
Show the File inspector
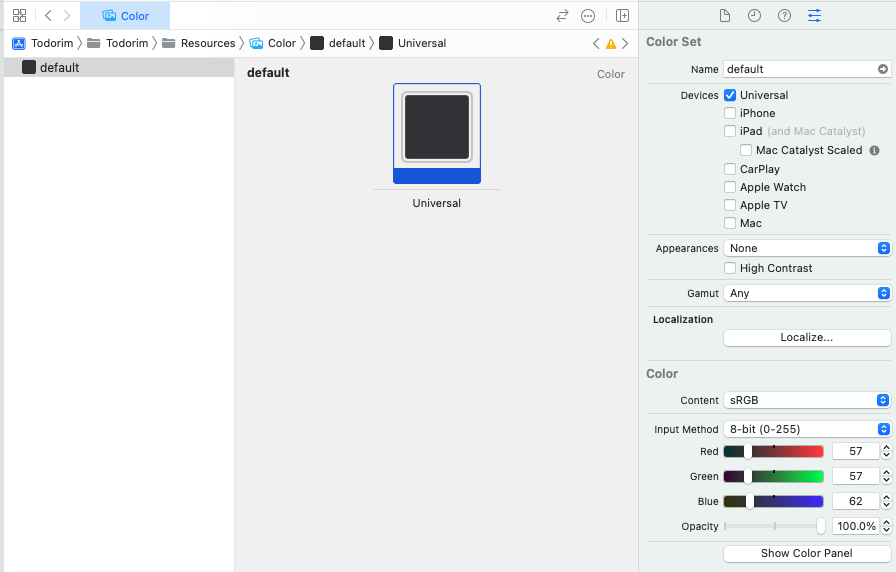(725, 16)
